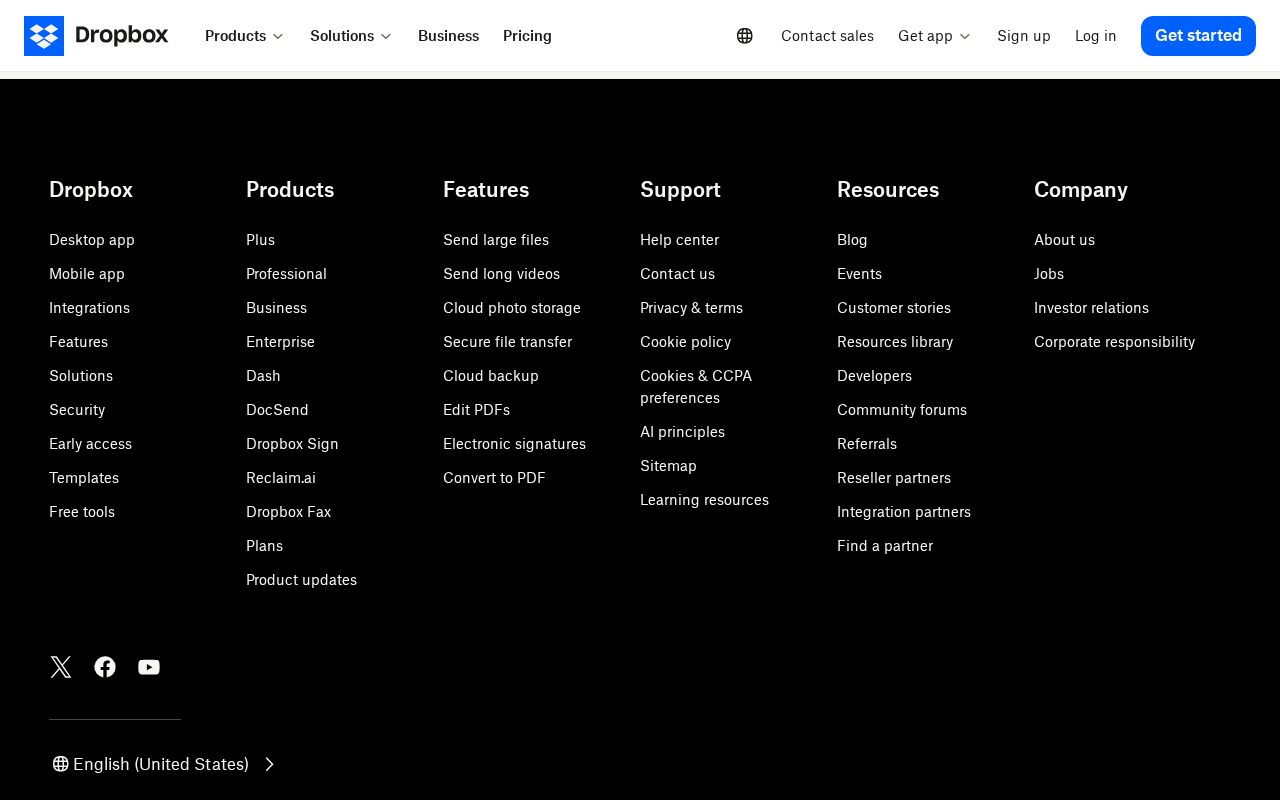Screen dimensions: 1280x800
Task: Expand the Products dropdown in the header
Action: pyautogui.click(x=244, y=36)
